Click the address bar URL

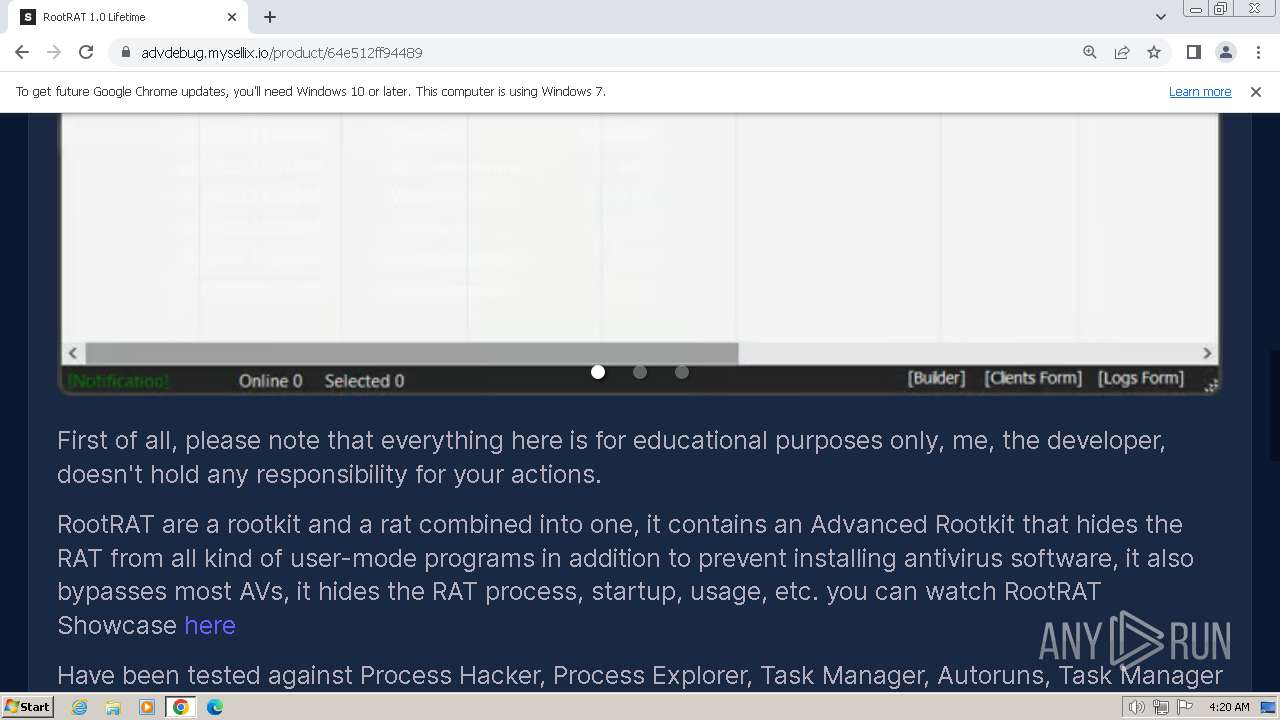pyautogui.click(x=281, y=52)
